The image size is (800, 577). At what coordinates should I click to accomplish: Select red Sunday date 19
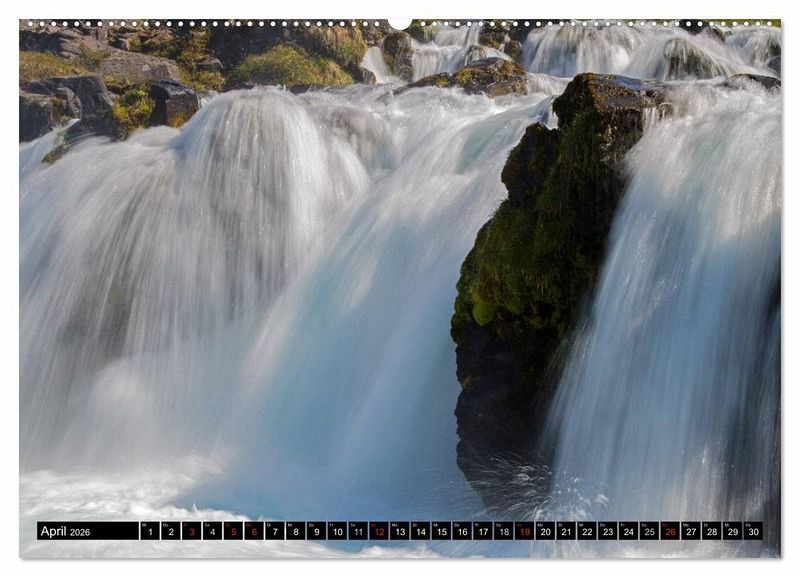click(524, 531)
